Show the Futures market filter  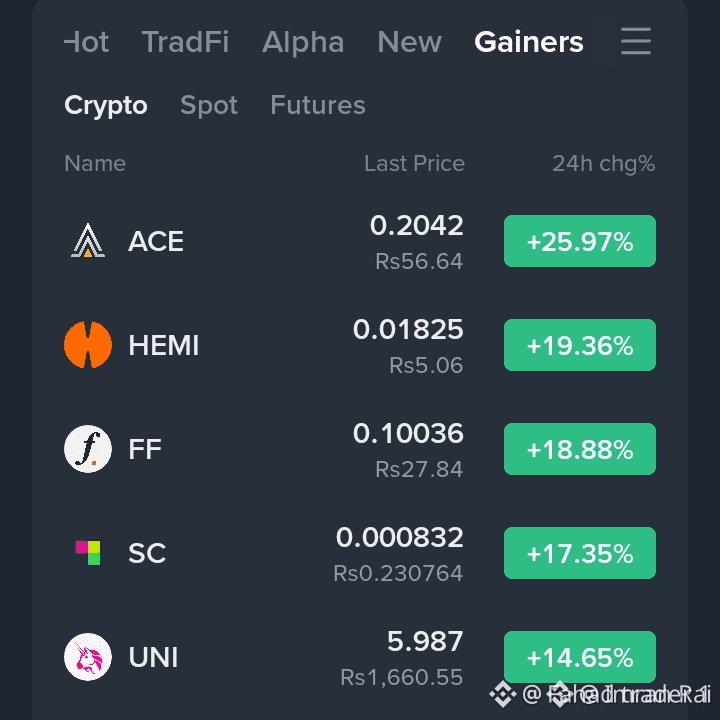tap(318, 105)
